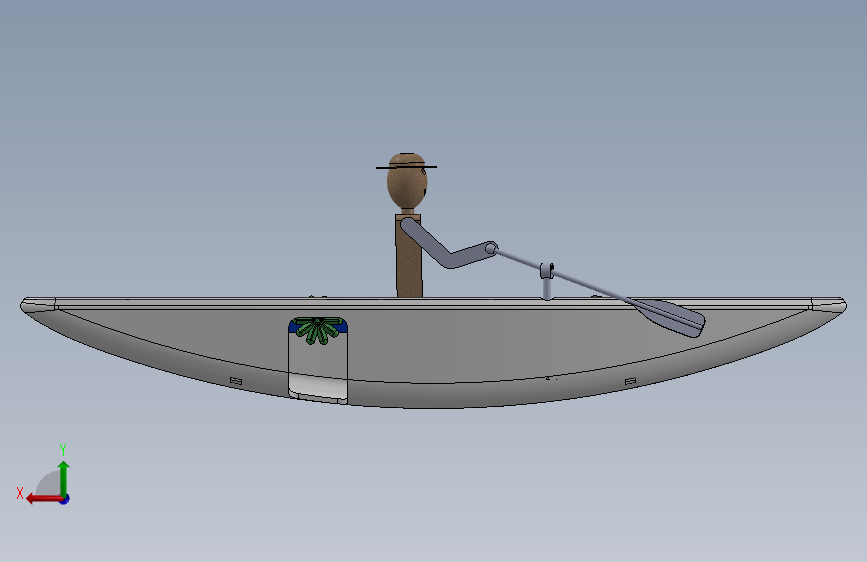Click the small slot on the hull's left side
This screenshot has width=867, height=562.
(236, 381)
